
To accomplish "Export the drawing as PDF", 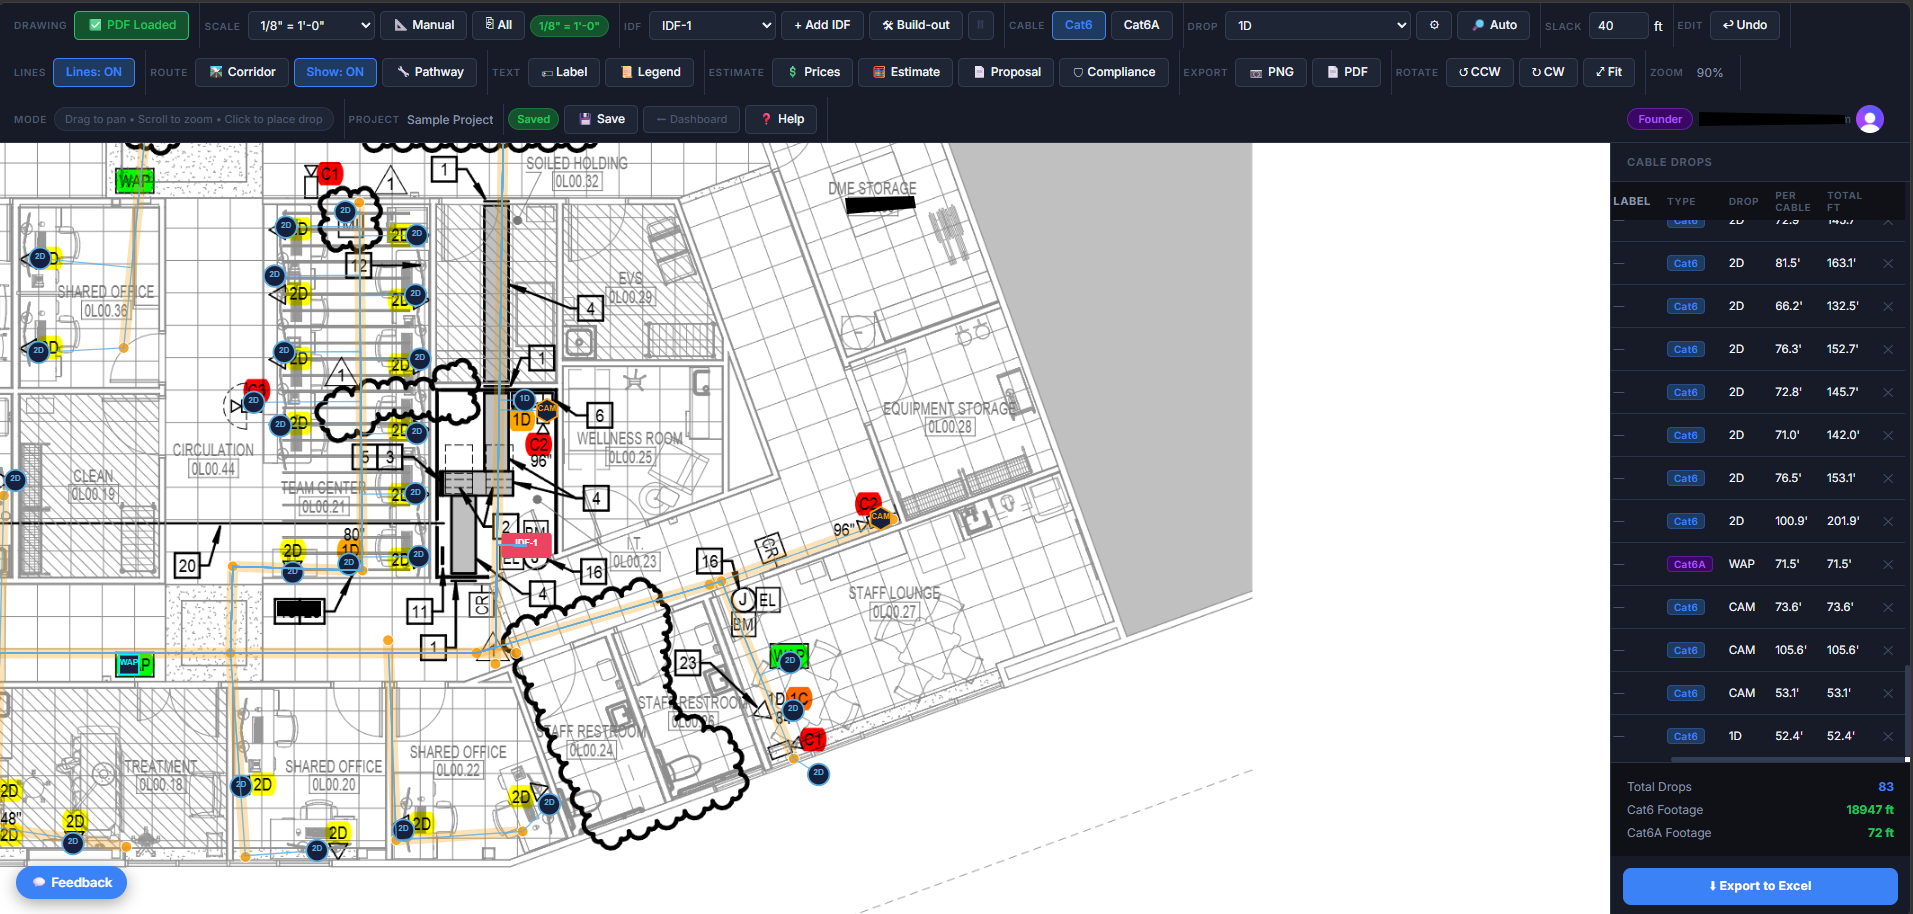I will 1346,72.
